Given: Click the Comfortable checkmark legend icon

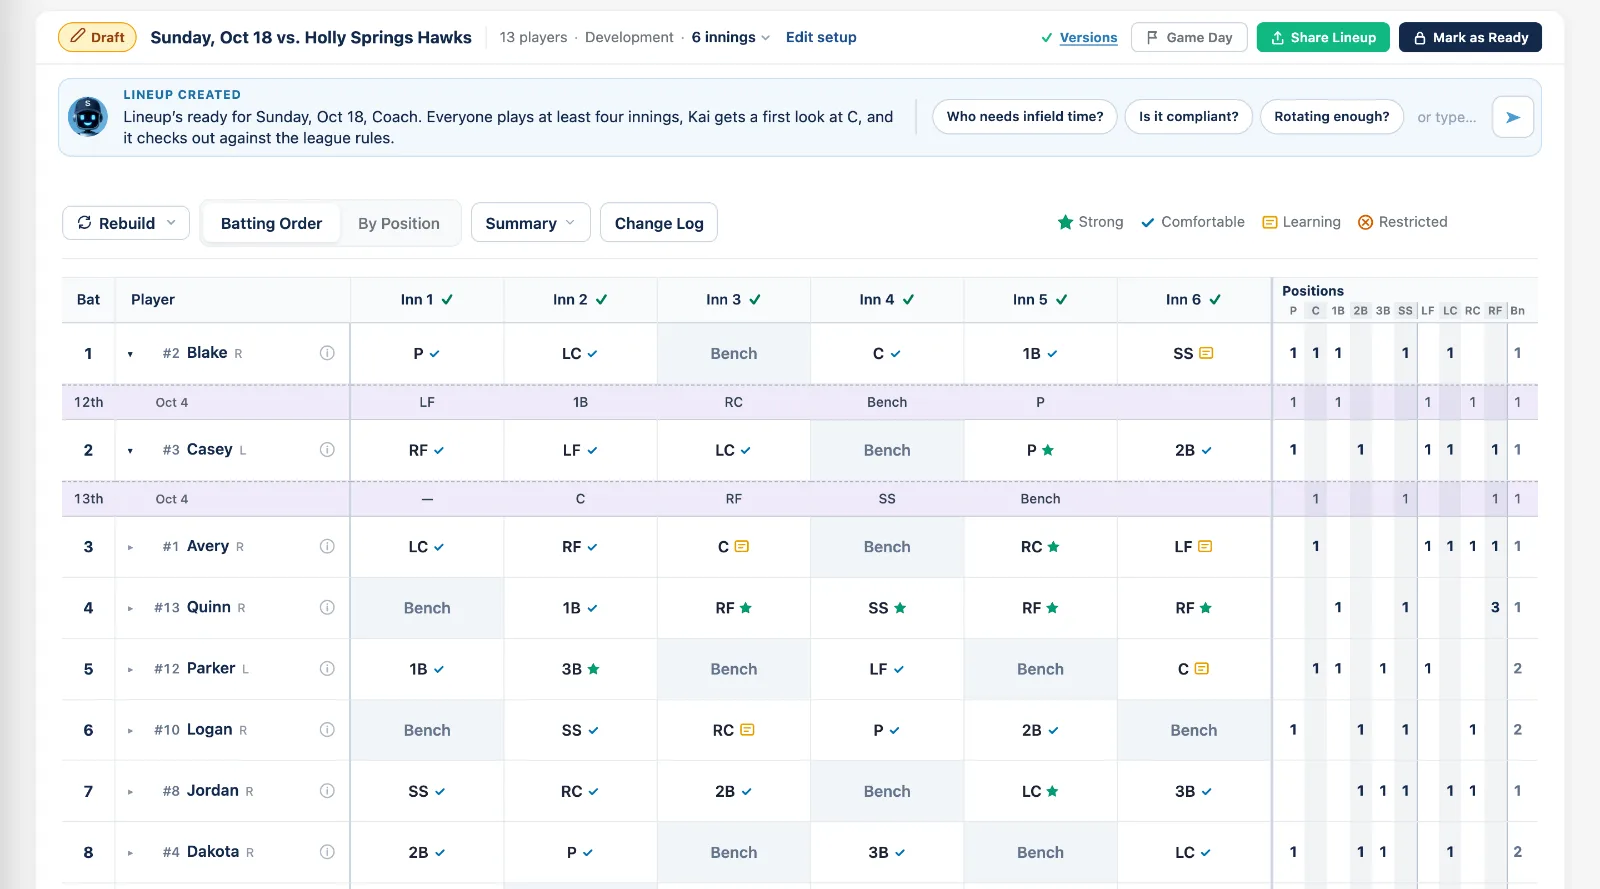Looking at the screenshot, I should (1148, 222).
